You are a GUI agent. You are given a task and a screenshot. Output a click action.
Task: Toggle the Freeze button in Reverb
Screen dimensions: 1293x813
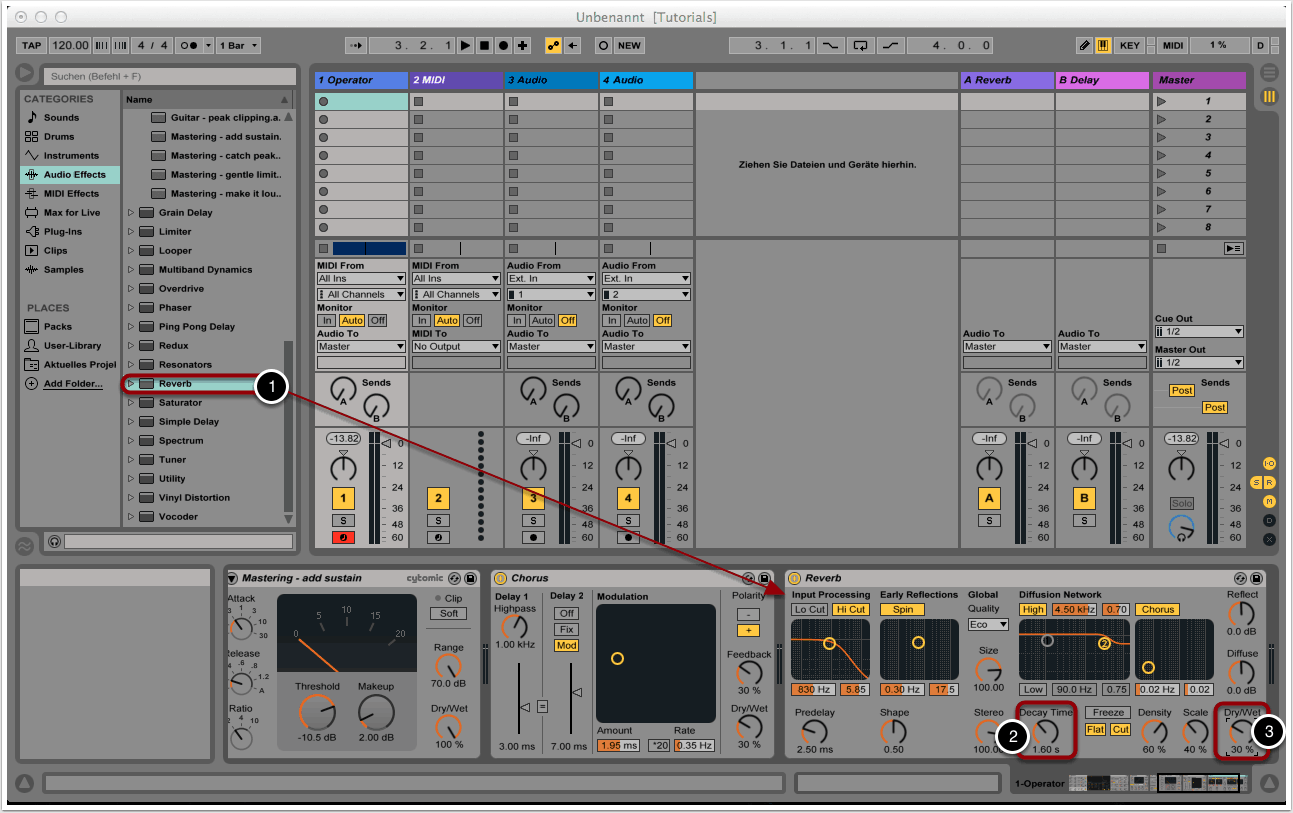pos(1108,713)
